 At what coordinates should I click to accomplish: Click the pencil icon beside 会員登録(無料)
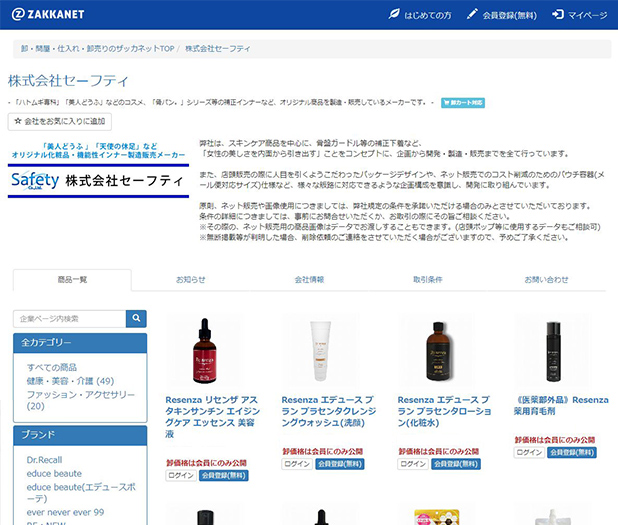point(471,15)
